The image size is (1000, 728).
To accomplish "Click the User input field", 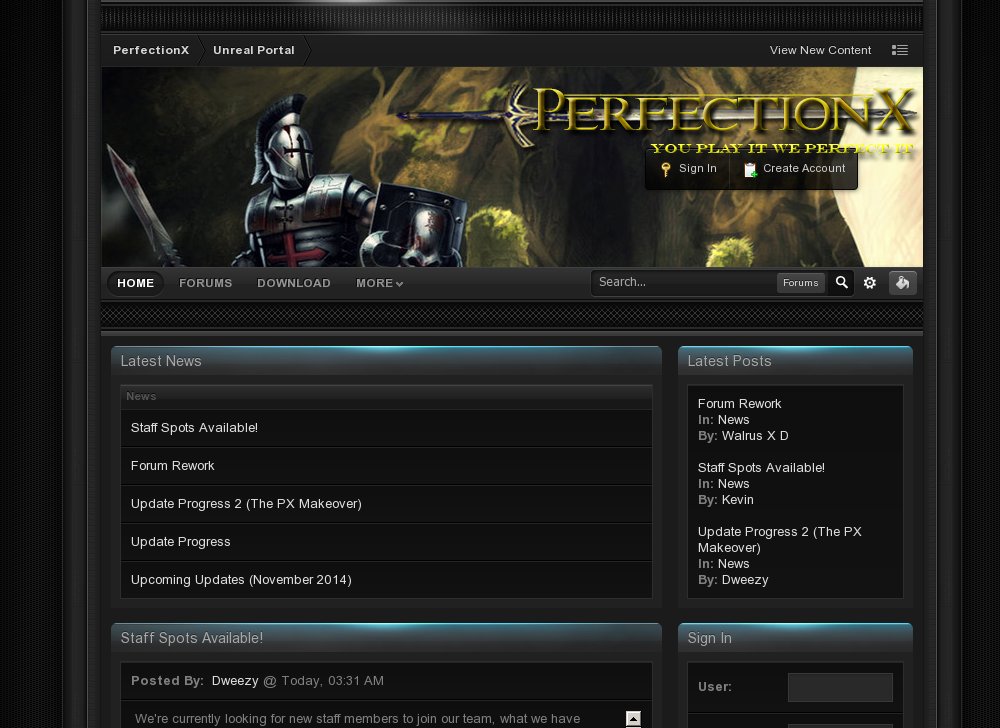I will pyautogui.click(x=839, y=687).
